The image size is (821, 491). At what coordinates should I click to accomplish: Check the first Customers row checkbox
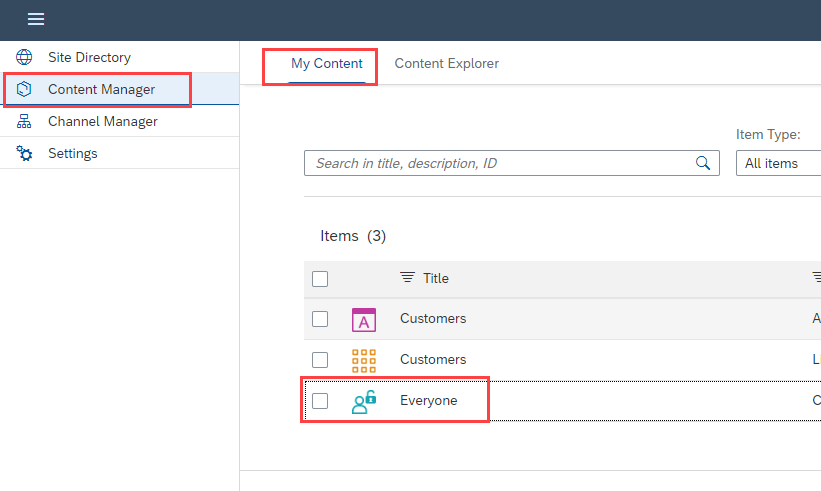coord(320,319)
